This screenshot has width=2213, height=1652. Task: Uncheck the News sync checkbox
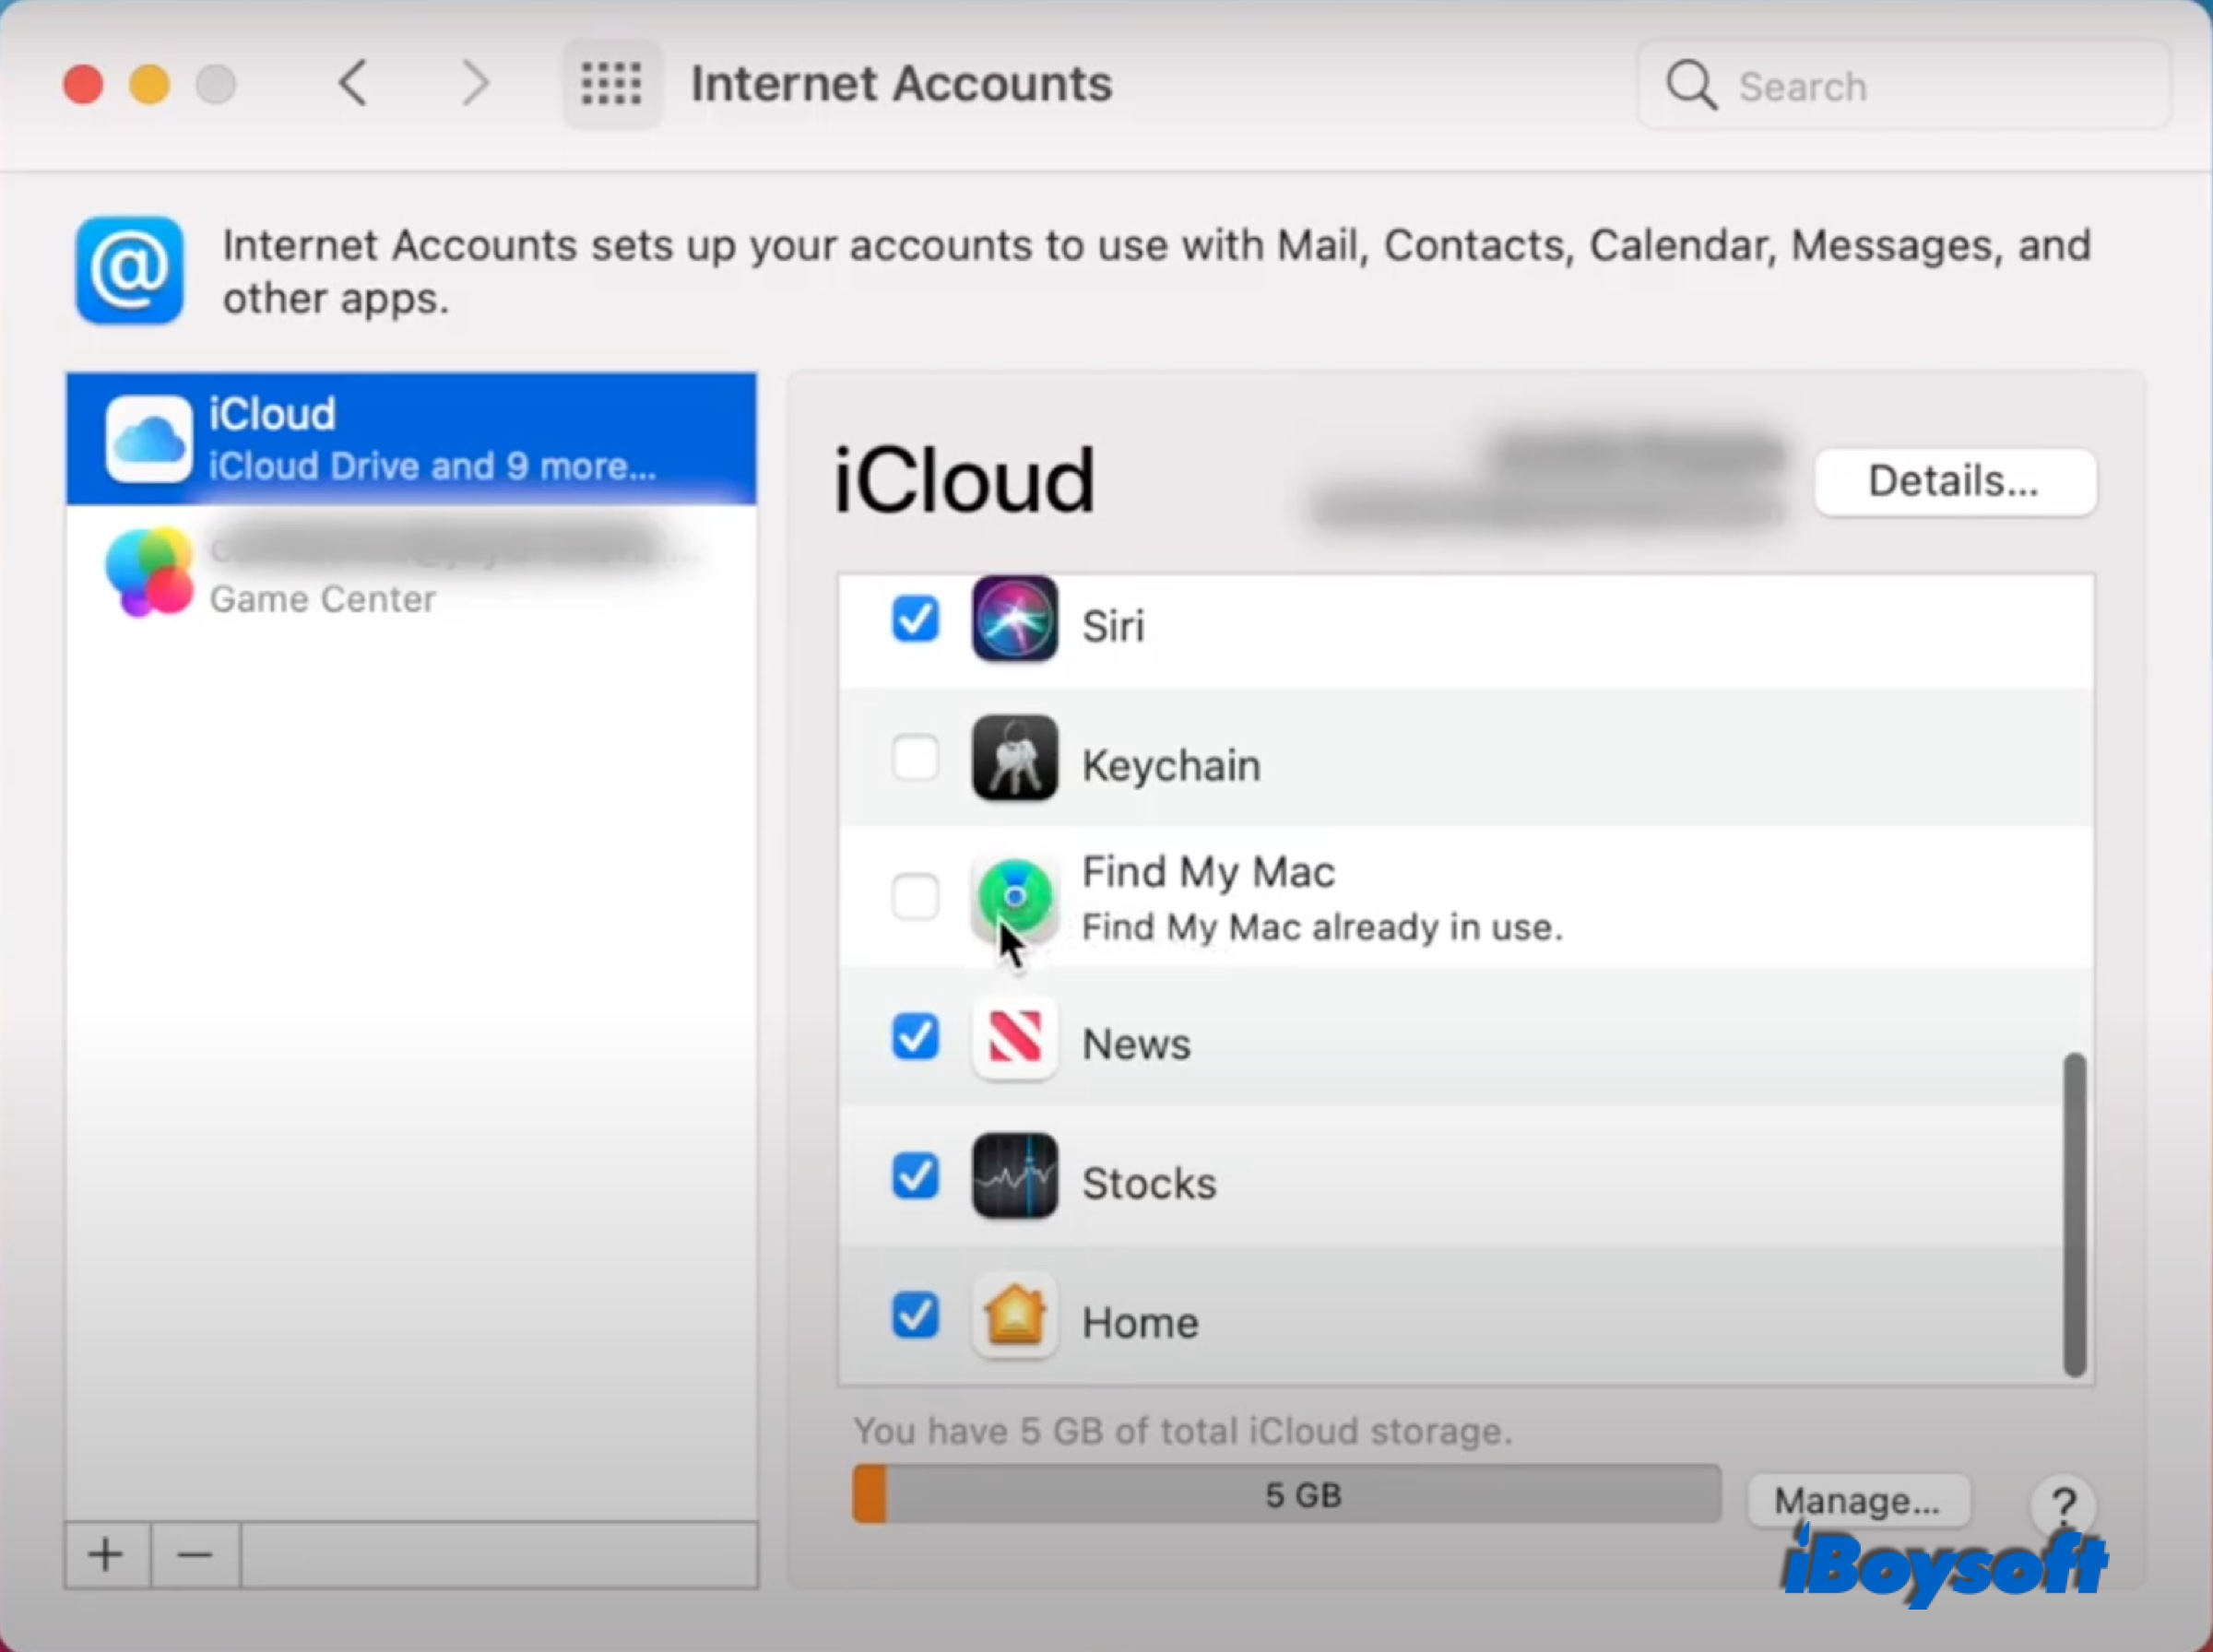pyautogui.click(x=914, y=1038)
